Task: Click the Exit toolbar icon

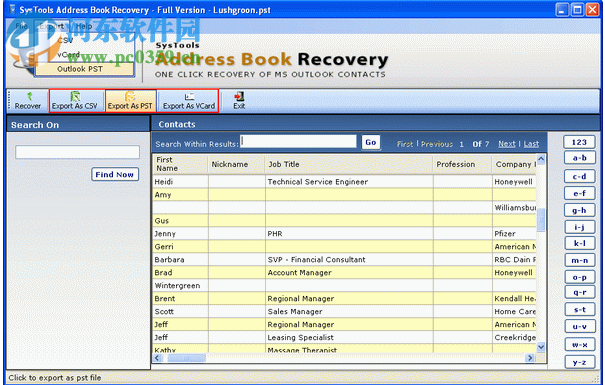Action: coord(239,101)
